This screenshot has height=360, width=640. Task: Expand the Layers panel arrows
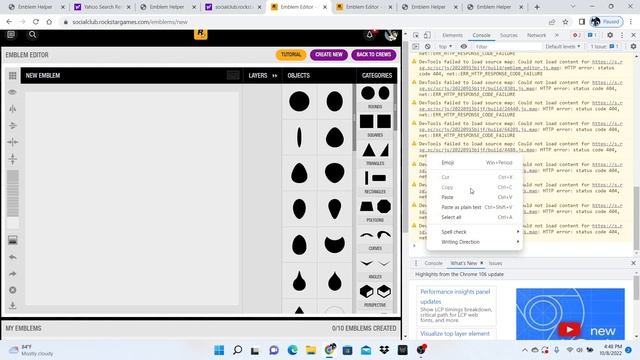click(x=275, y=76)
